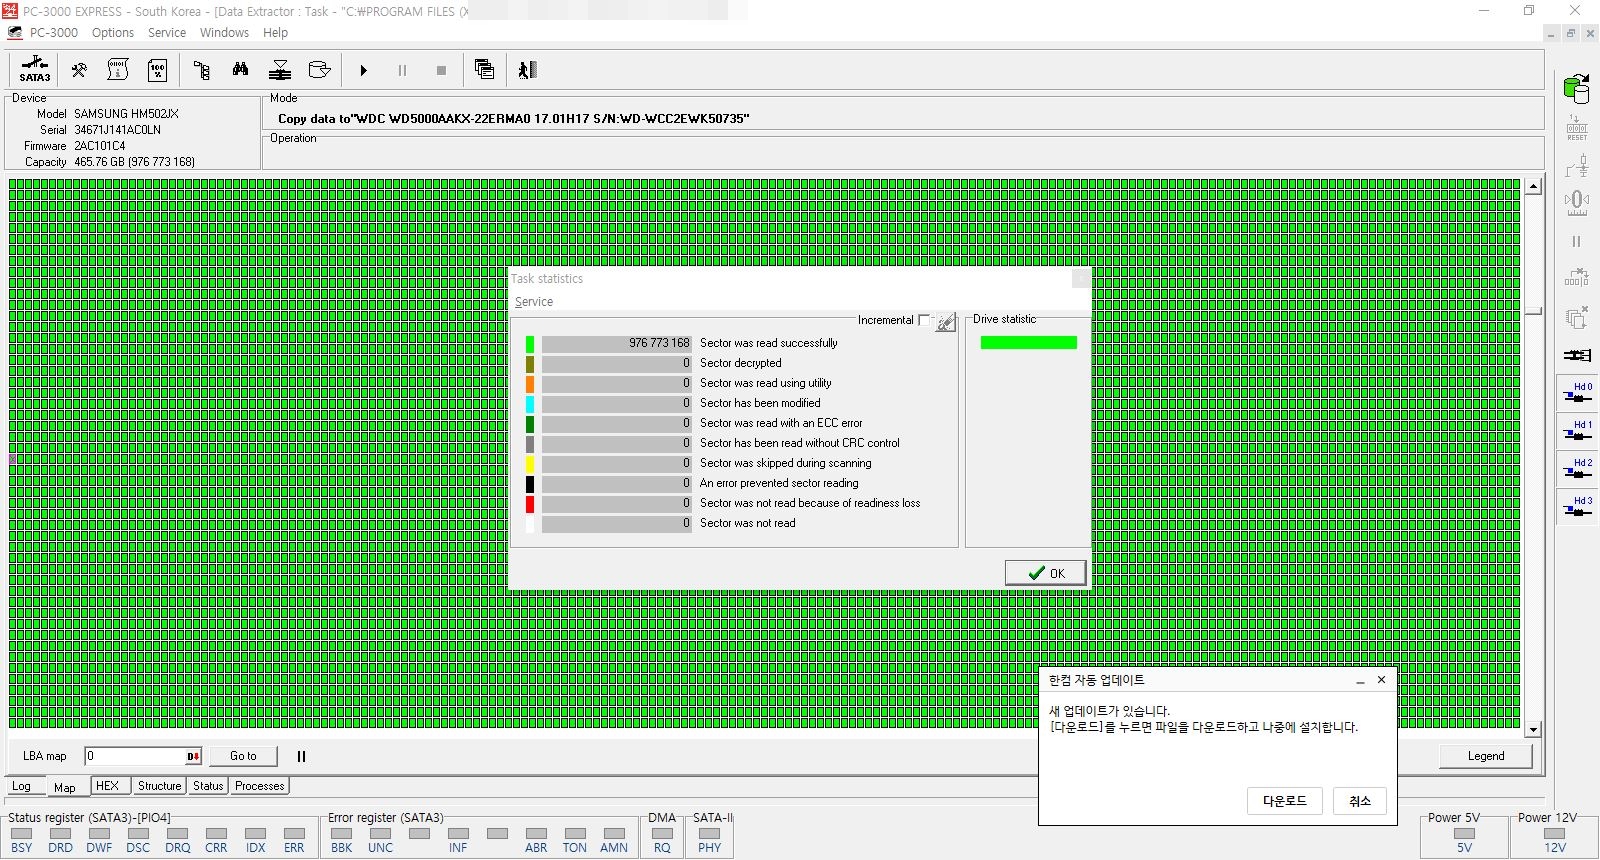This screenshot has width=1600, height=860.
Task: Open the crossed hammer and wrench utilities icon
Action: [78, 70]
